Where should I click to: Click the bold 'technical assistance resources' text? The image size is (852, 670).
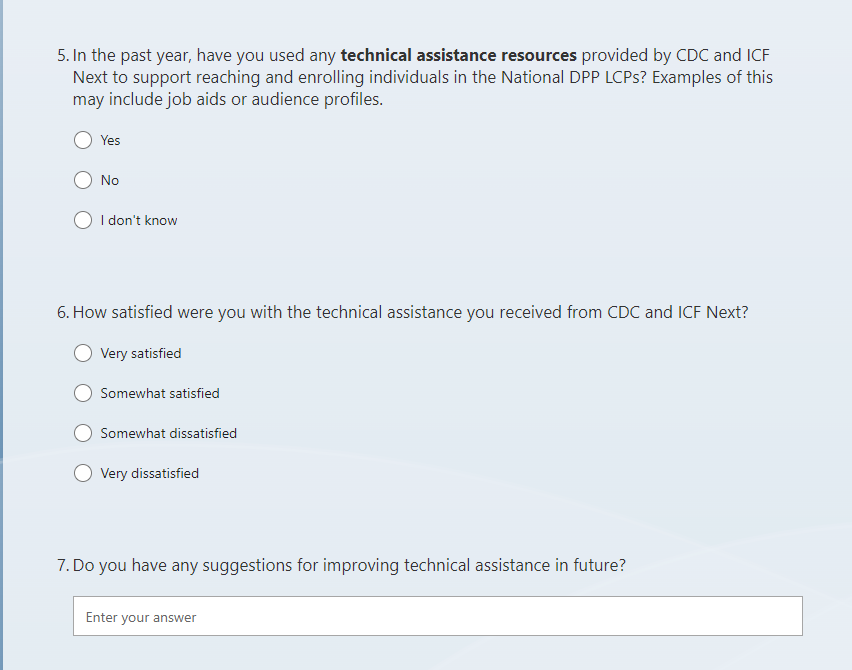(x=459, y=55)
